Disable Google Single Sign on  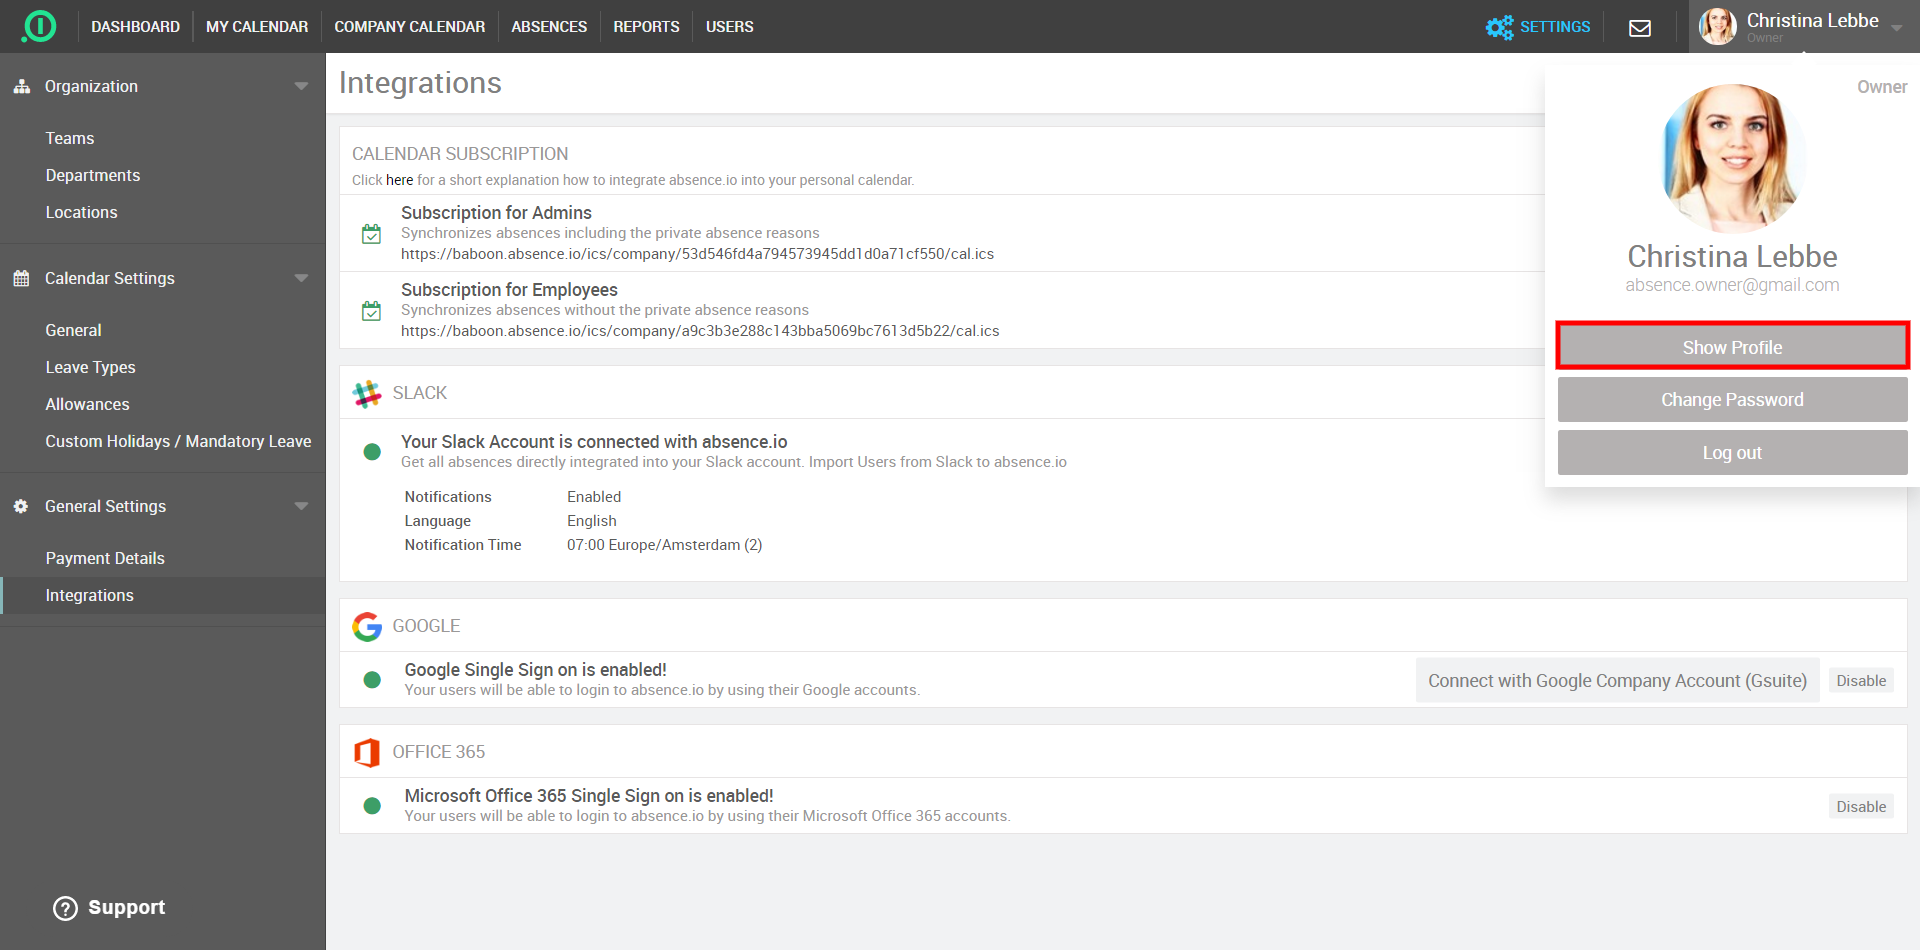(x=1860, y=681)
